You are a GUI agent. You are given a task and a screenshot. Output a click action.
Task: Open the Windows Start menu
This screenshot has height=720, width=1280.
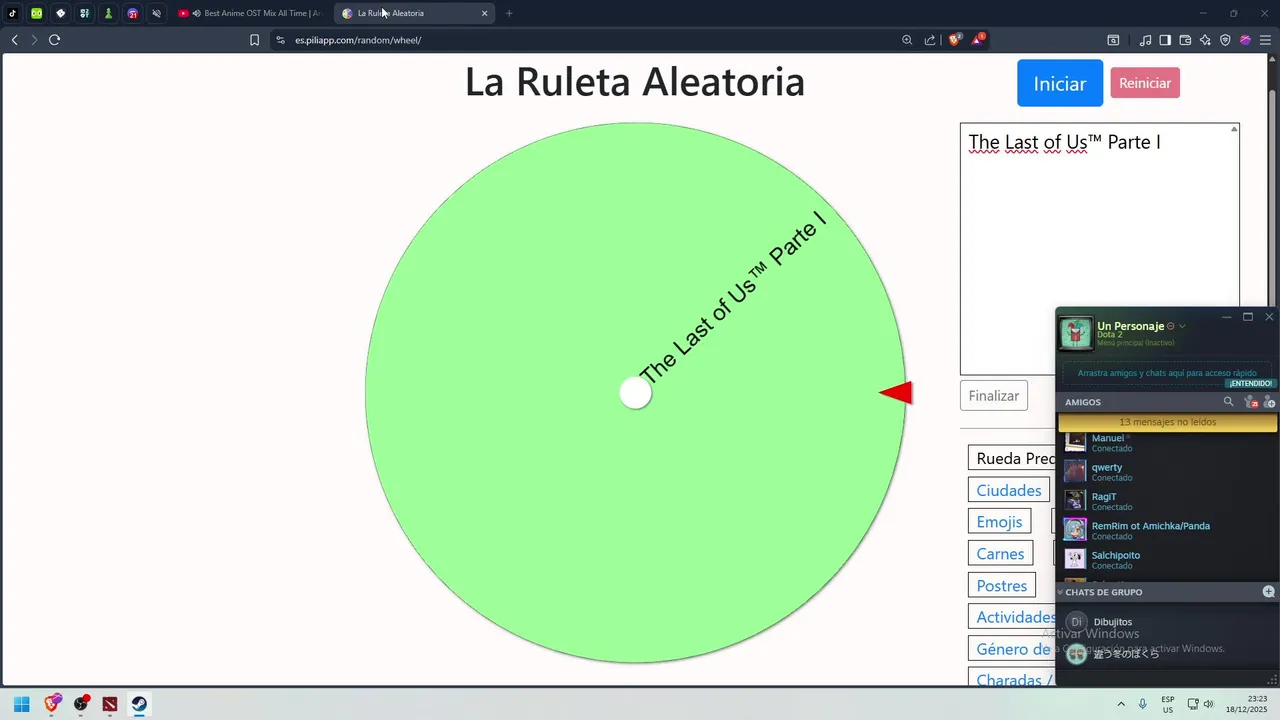click(22, 704)
